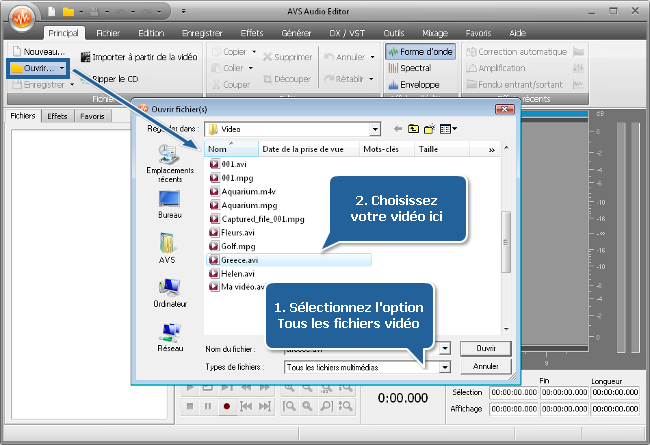Select the file Aquarium.m4v
The width and height of the screenshot is (650, 445).
point(243,192)
